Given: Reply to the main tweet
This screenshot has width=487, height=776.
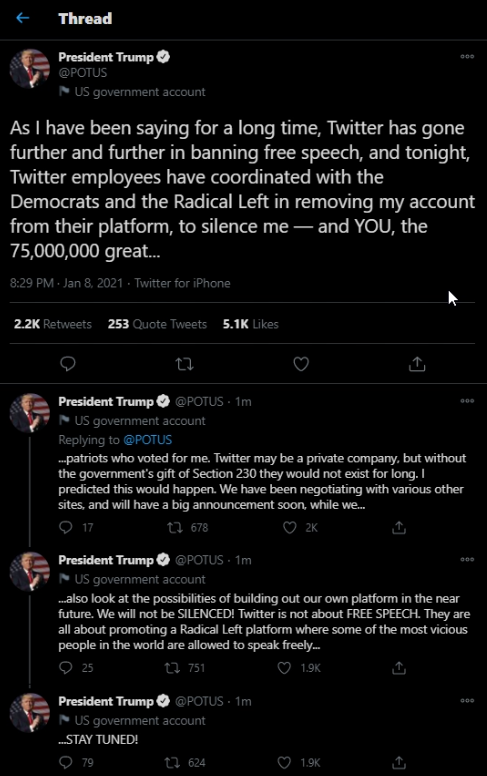Looking at the screenshot, I should click(67, 364).
